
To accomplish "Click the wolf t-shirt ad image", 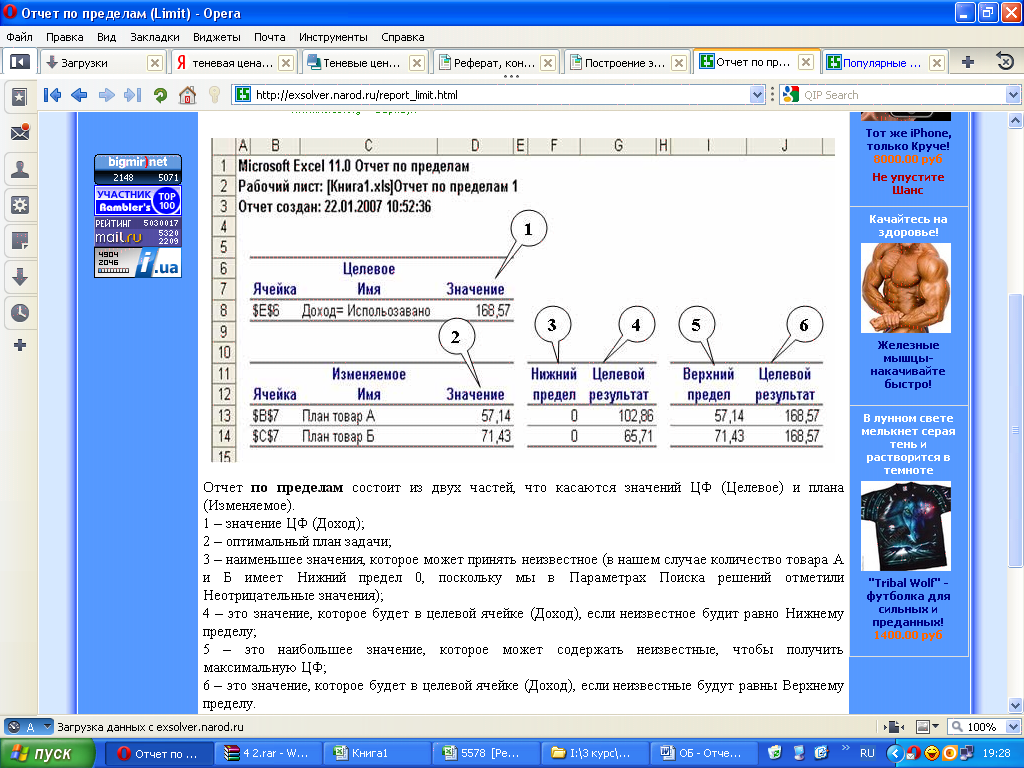I will pos(906,526).
